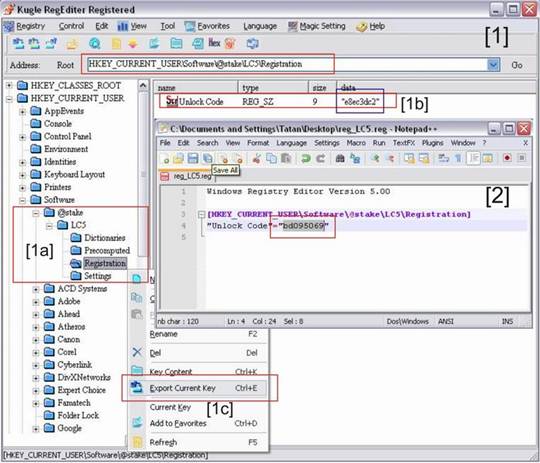
Task: Select the Dictionaries key
Action: pos(105,238)
